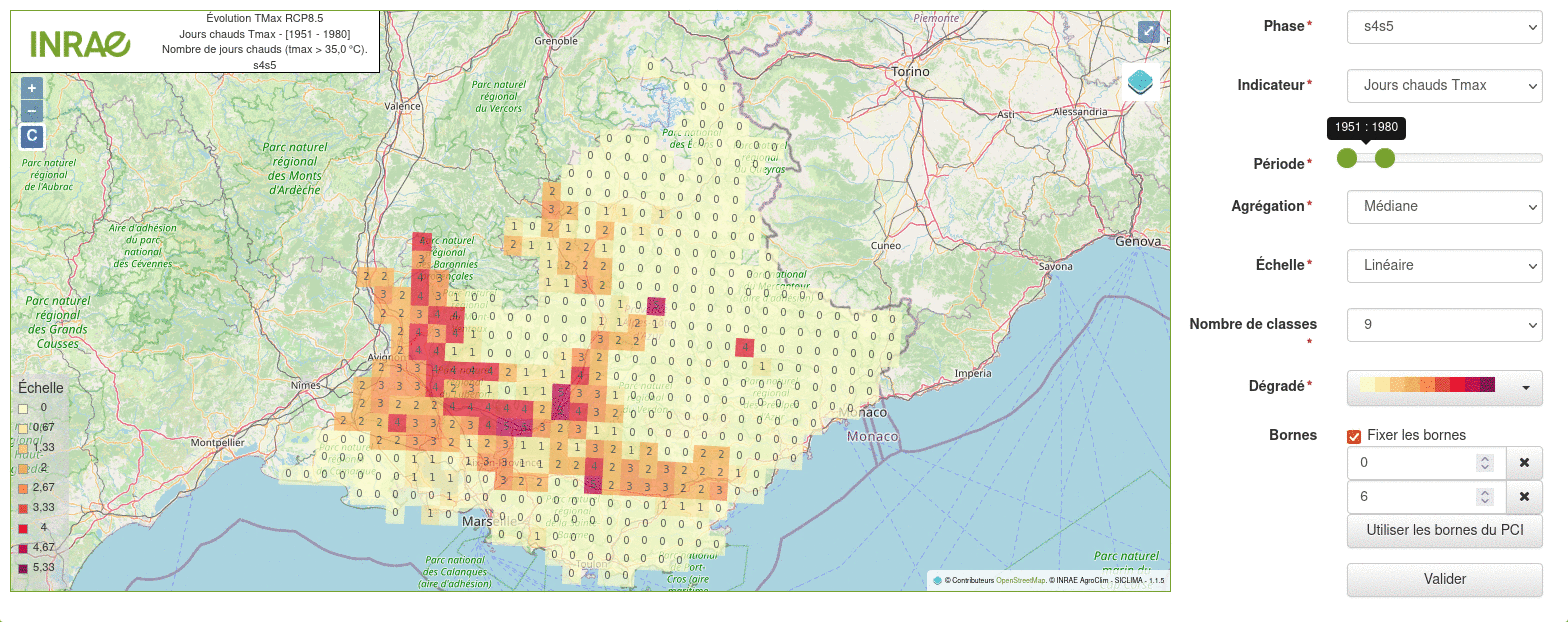Clear the upper bound value 6
Image resolution: width=1568 pixels, height=622 pixels.
click(1524, 496)
